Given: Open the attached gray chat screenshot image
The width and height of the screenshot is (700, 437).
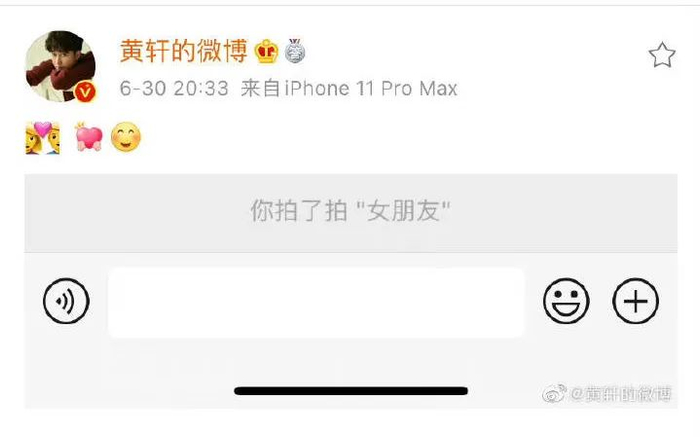Looking at the screenshot, I should (351, 291).
